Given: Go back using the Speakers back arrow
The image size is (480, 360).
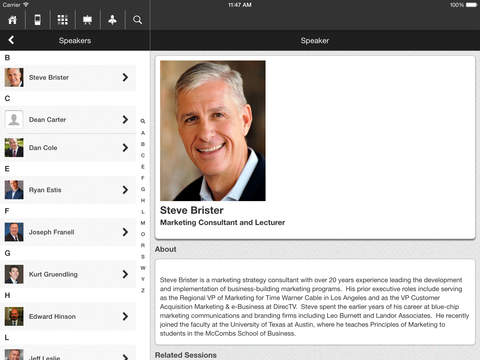Looking at the screenshot, I should [11, 40].
